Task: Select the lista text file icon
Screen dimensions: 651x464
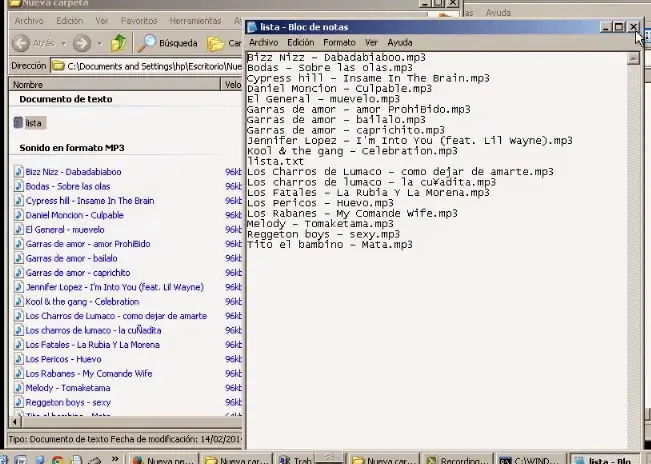Action: tap(18, 123)
